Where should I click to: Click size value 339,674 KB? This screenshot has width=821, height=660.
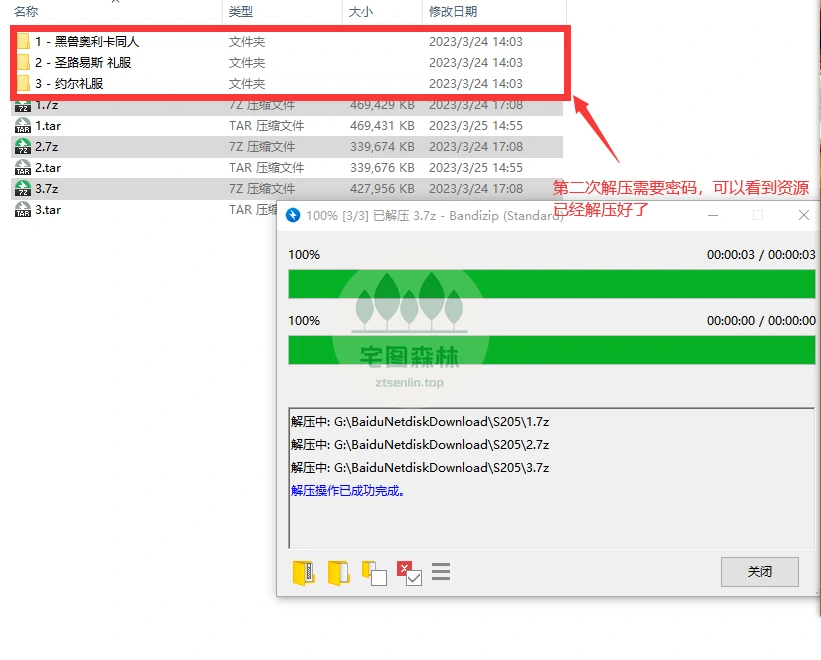tap(382, 147)
